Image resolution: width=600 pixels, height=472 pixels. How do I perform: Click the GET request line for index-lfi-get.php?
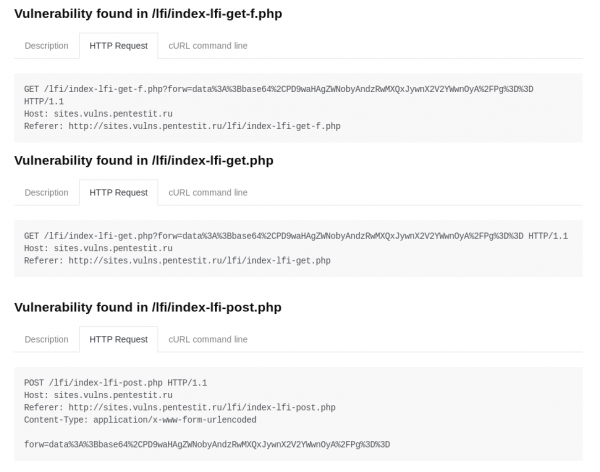(x=295, y=236)
